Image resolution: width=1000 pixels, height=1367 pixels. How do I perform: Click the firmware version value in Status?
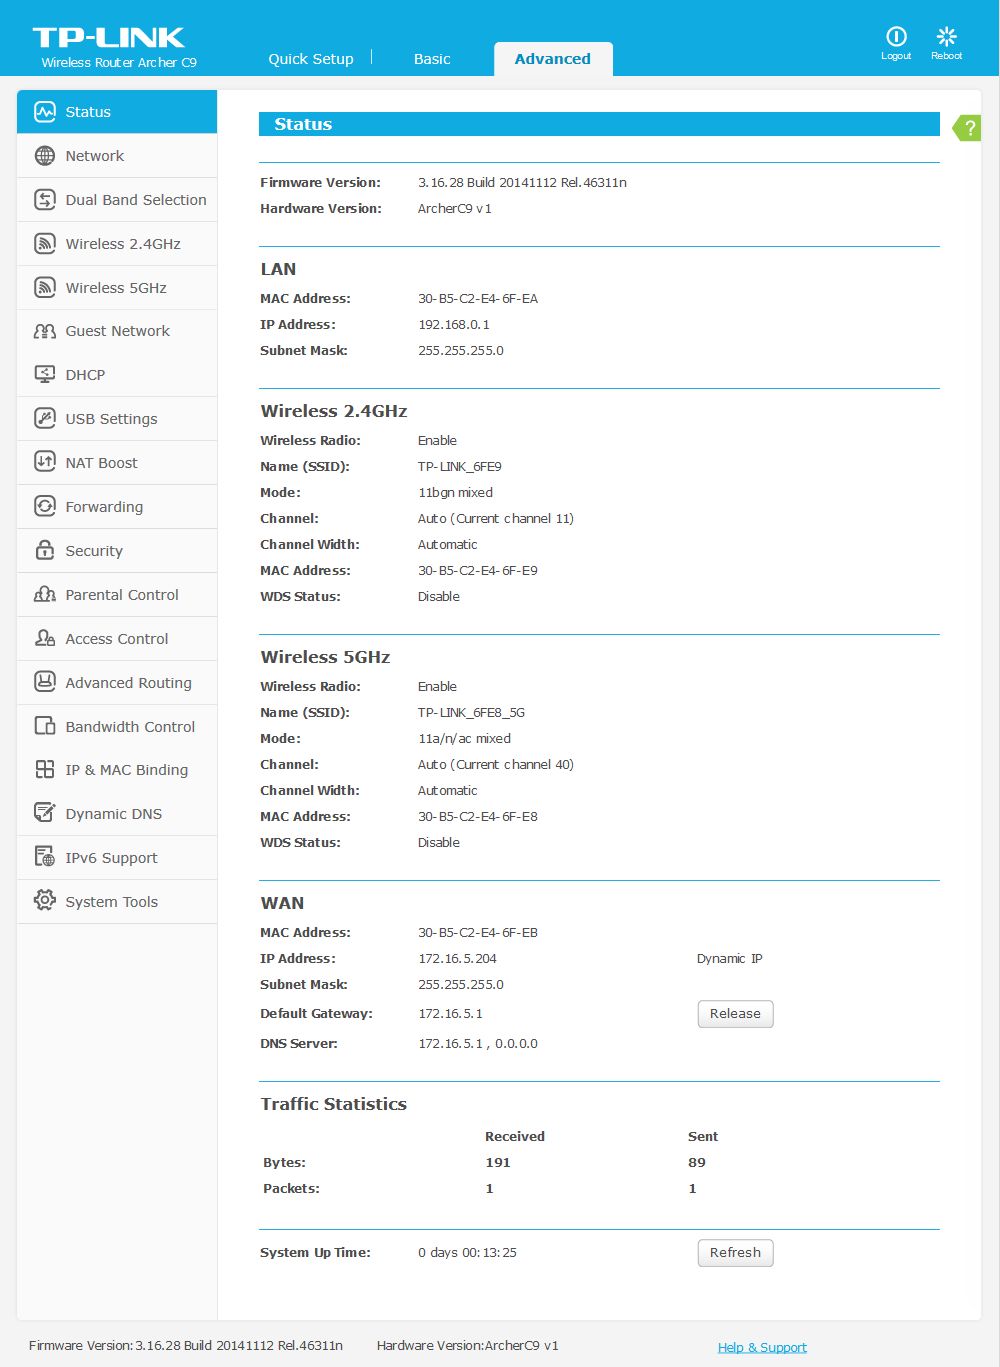click(x=522, y=183)
